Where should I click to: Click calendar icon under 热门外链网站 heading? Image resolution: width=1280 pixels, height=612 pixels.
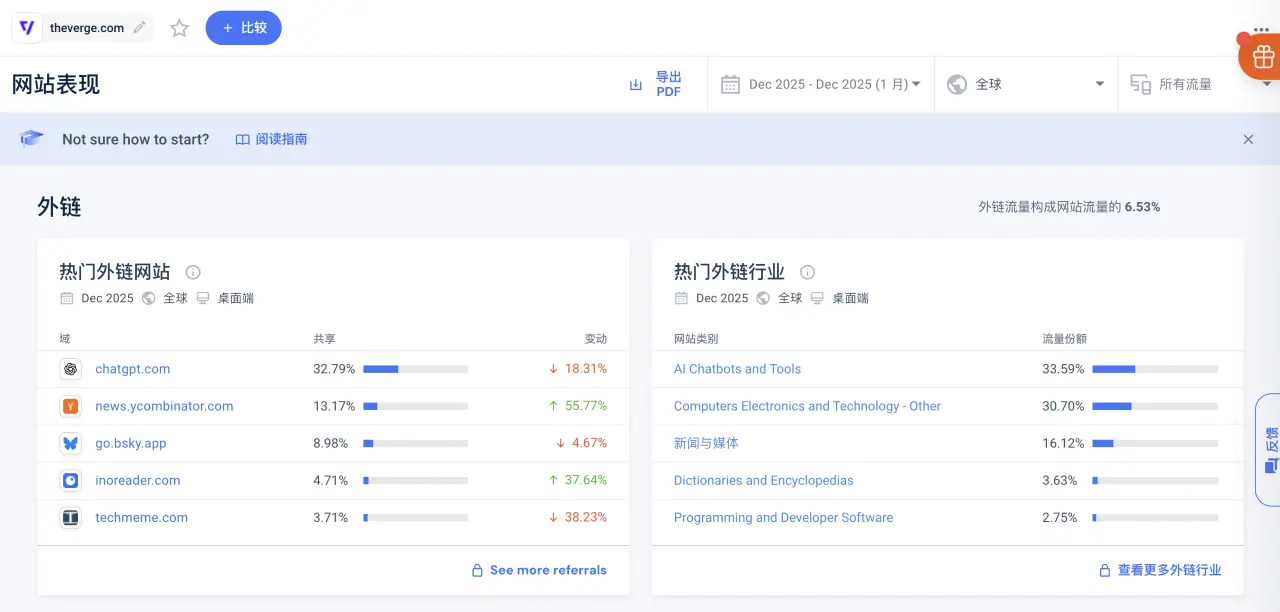67,298
